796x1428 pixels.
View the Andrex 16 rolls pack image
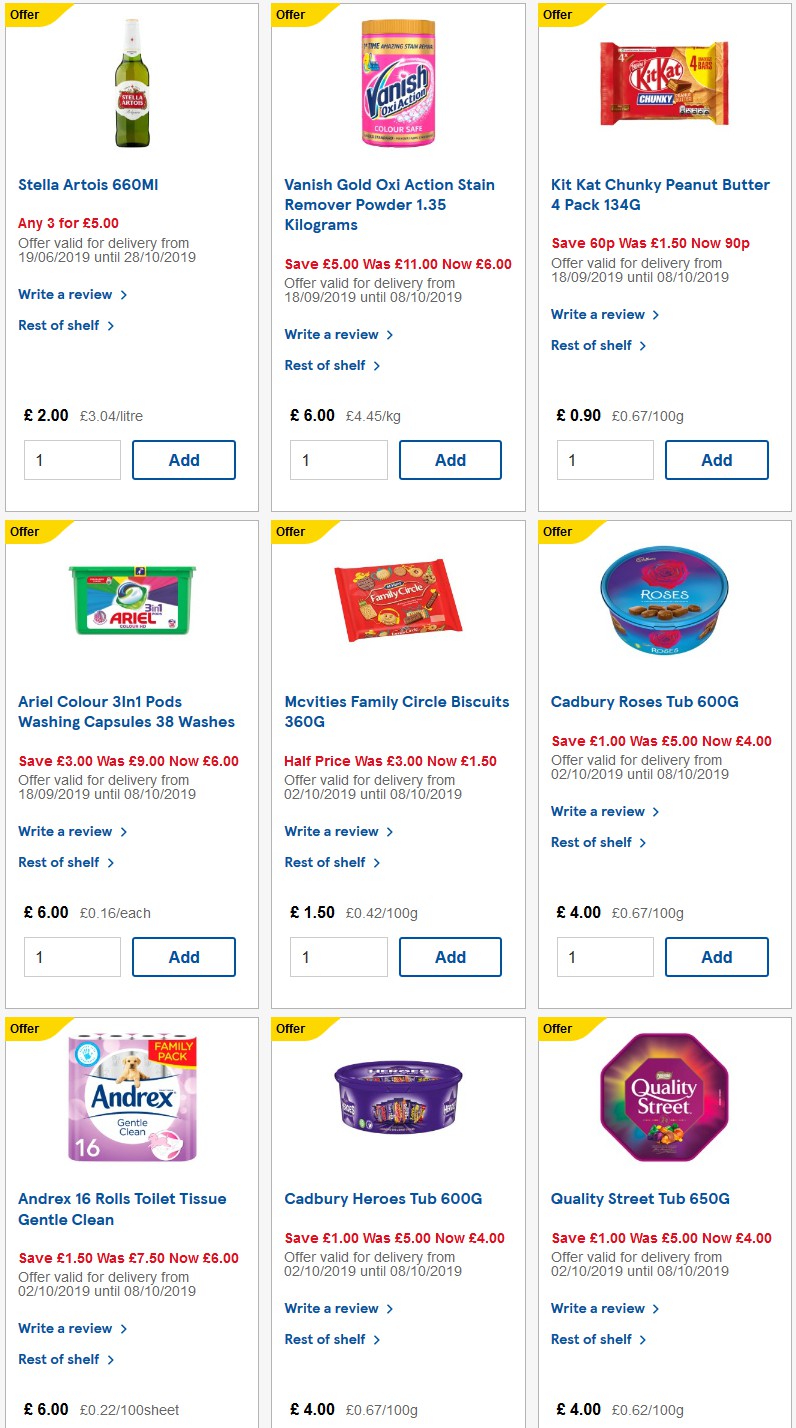click(x=131, y=1097)
